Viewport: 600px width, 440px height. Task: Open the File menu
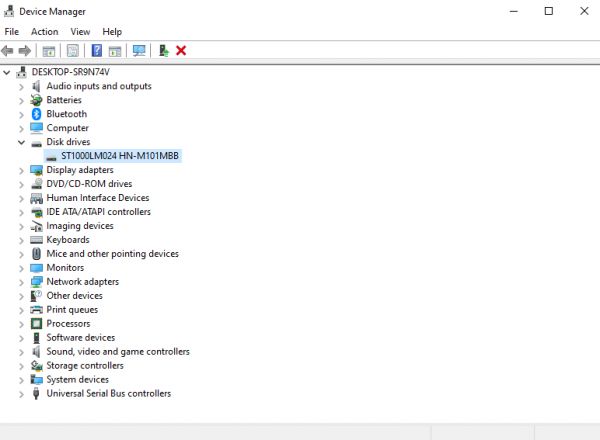coord(12,32)
